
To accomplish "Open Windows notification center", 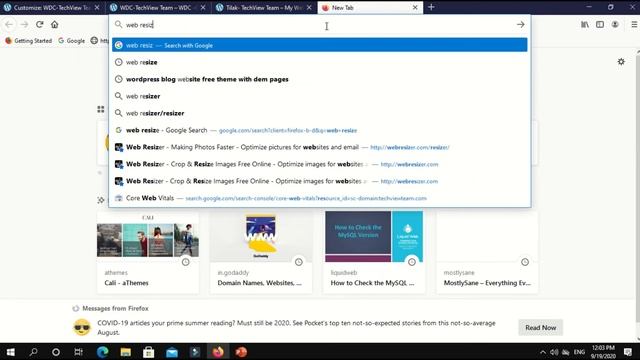I will pos(628,352).
